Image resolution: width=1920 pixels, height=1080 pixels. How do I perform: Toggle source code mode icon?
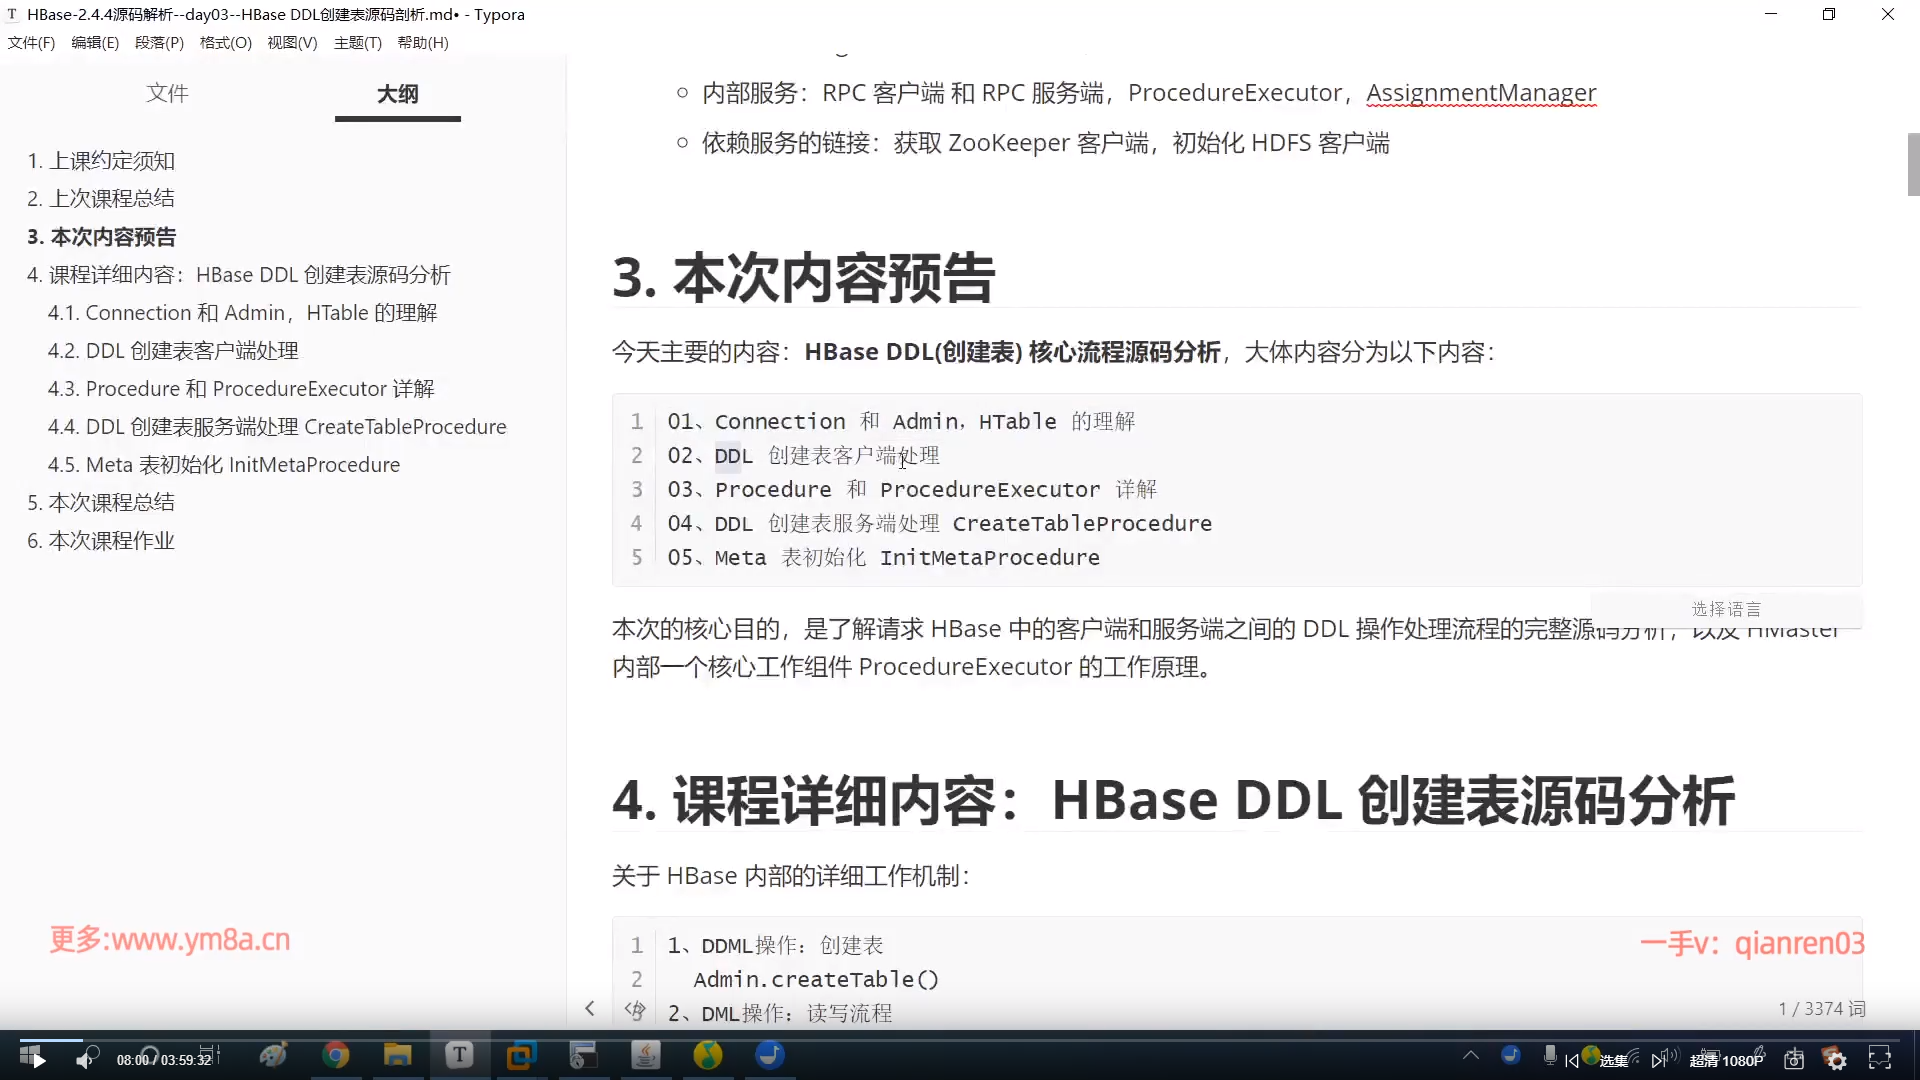[x=635, y=1009]
